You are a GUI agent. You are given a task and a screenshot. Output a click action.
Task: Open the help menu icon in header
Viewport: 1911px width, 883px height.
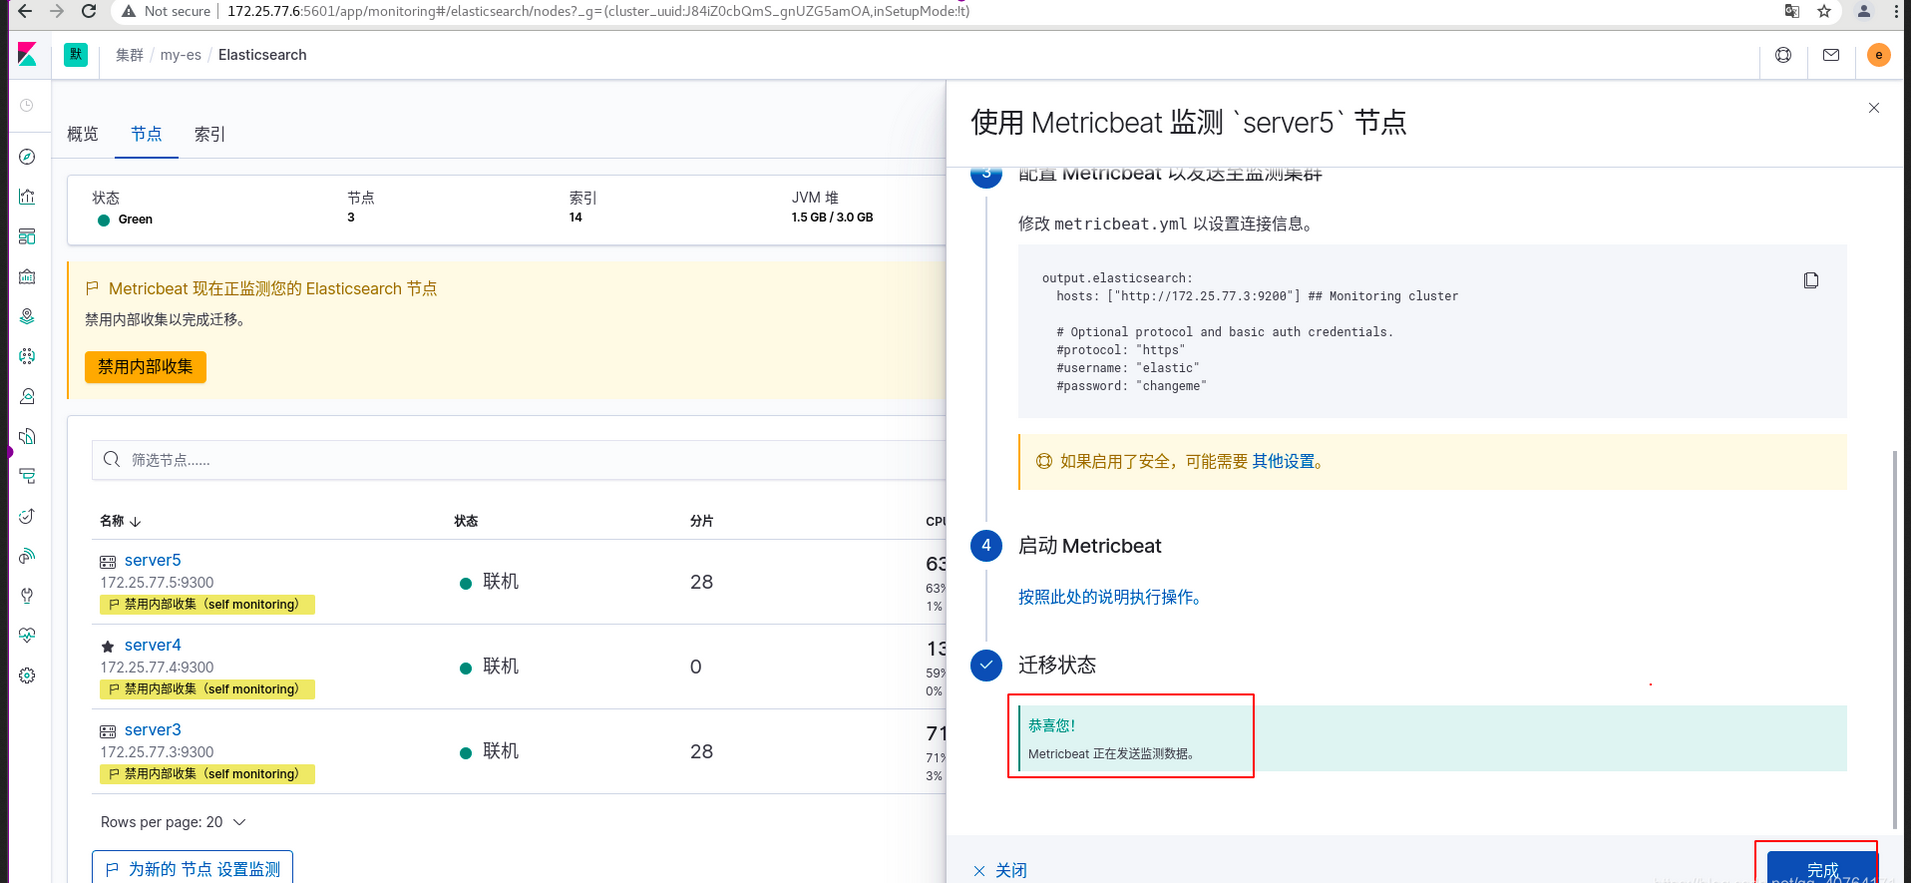(x=1783, y=55)
